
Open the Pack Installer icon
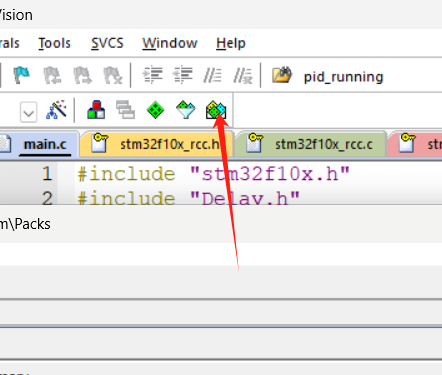[x=216, y=110]
